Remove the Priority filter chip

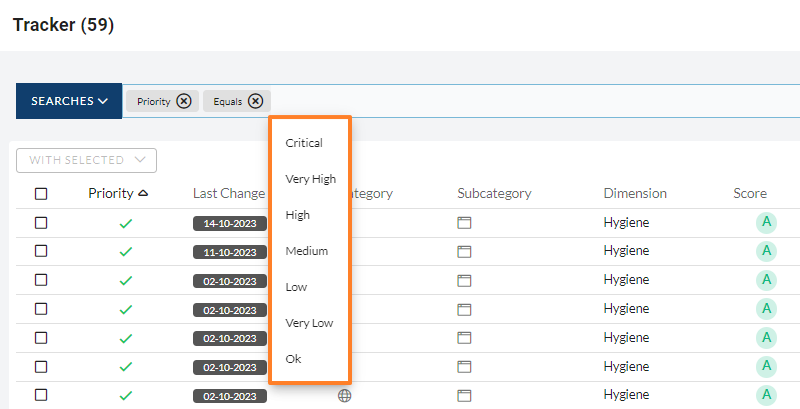(x=183, y=101)
